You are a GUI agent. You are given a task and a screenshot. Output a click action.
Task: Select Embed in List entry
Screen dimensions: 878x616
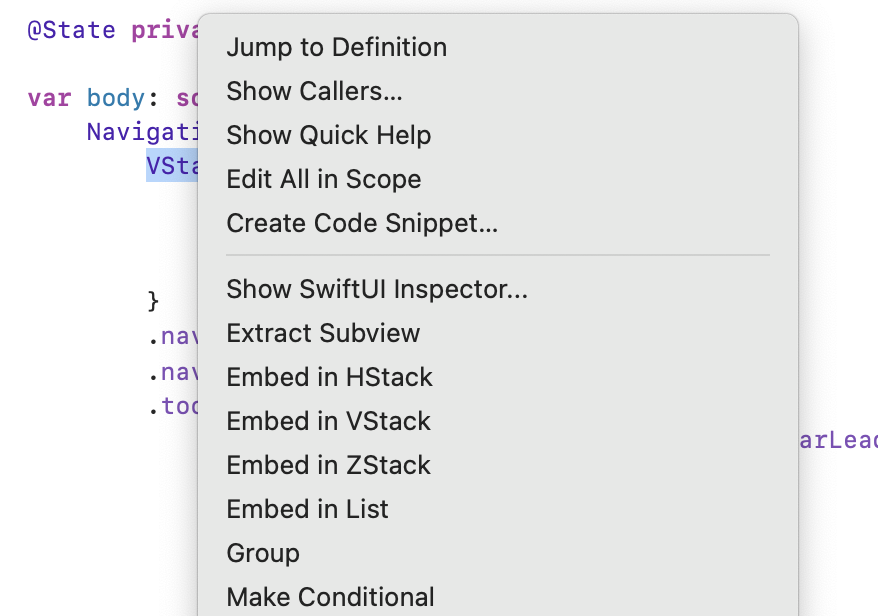[x=498, y=509]
